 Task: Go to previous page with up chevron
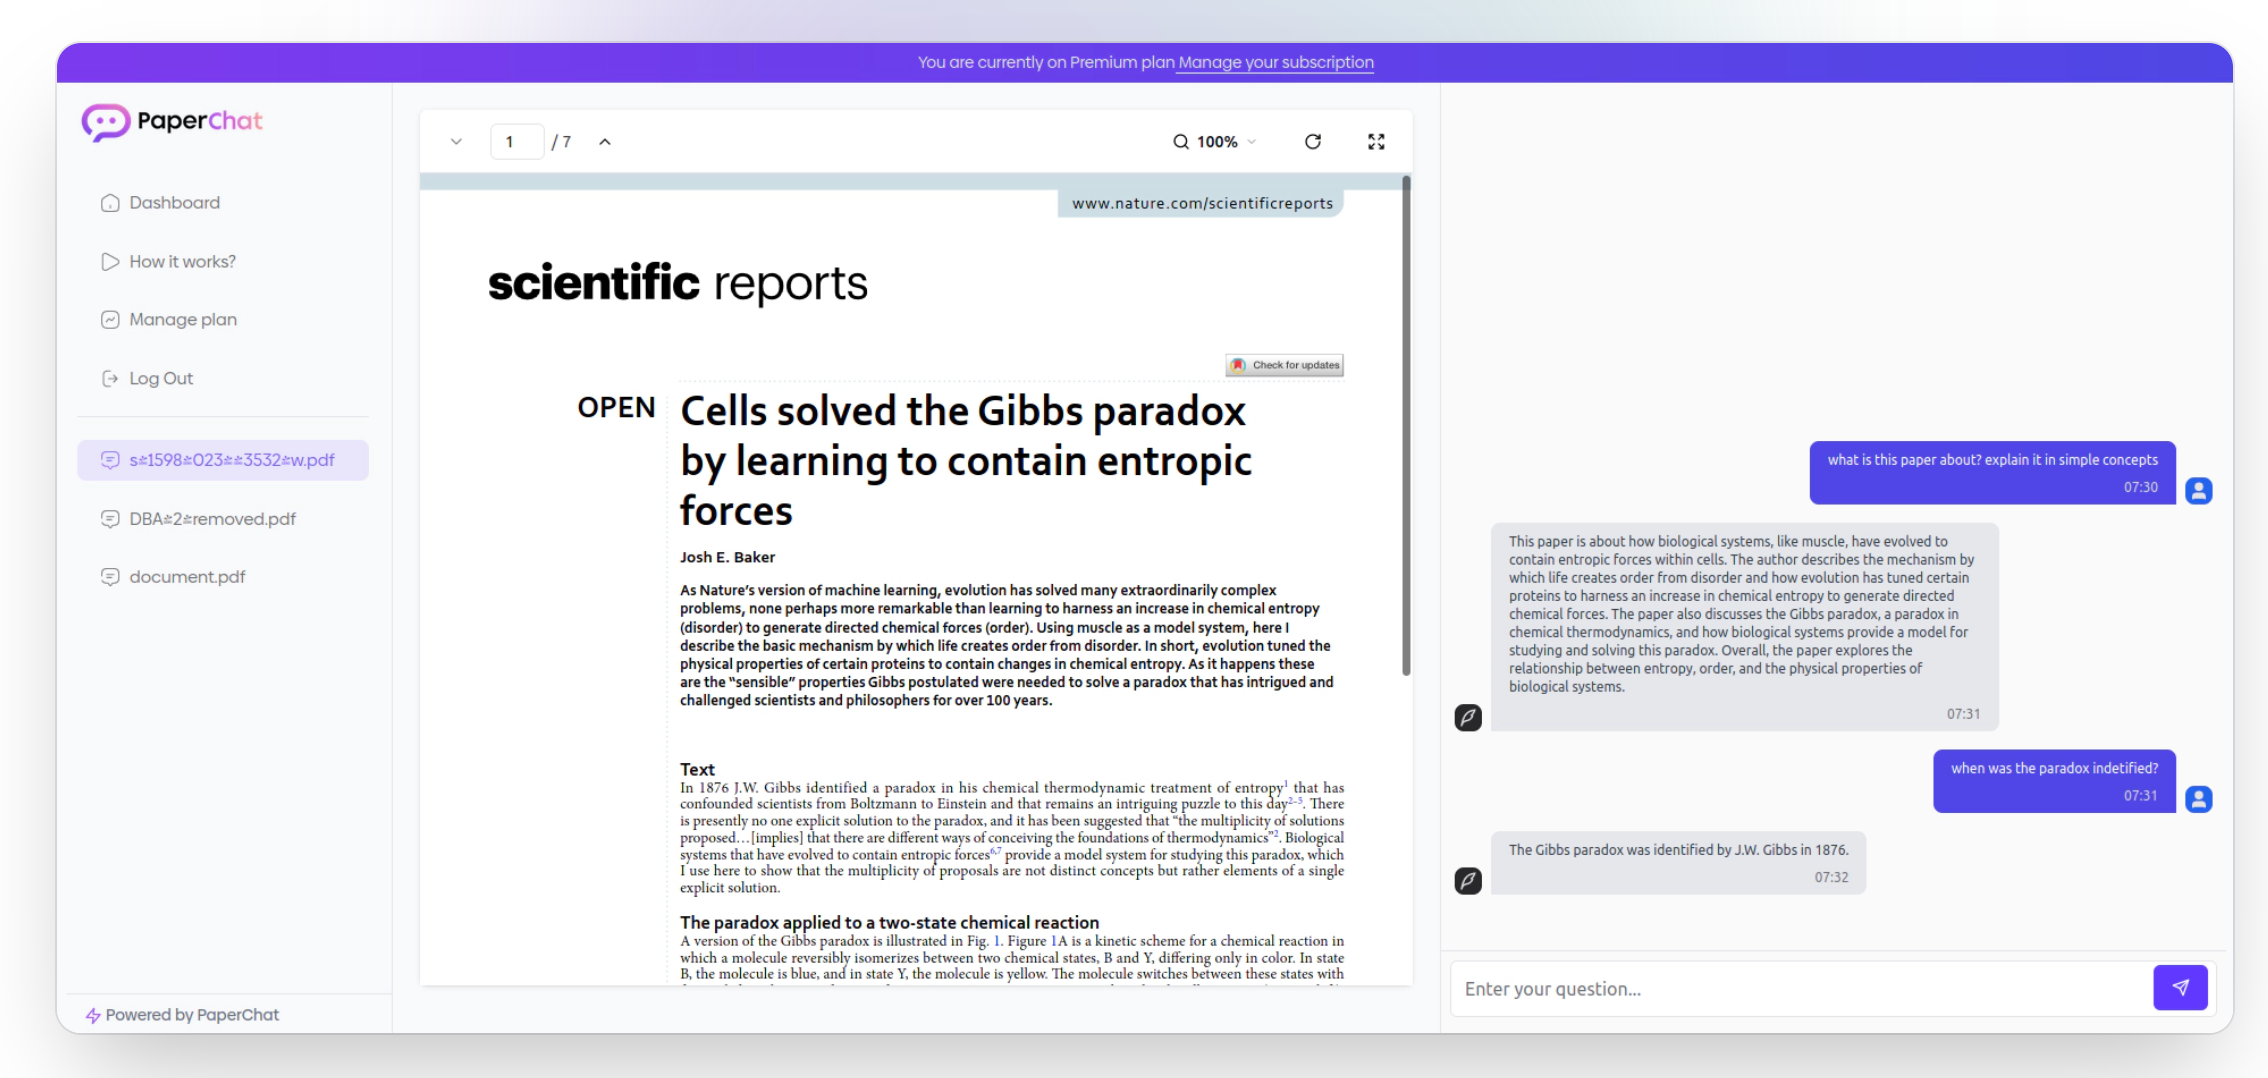pyautogui.click(x=605, y=142)
